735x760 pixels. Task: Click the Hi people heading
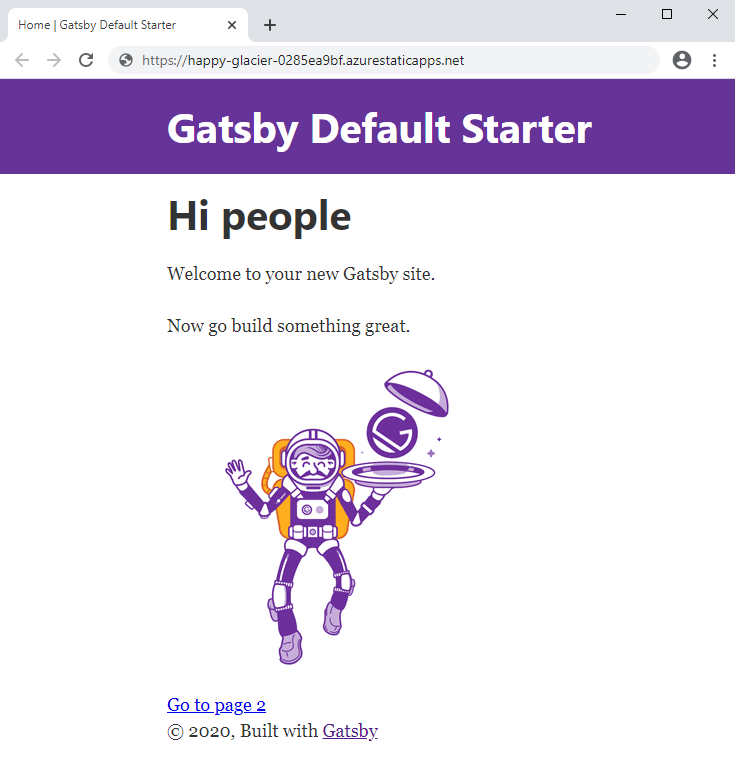tap(259, 217)
